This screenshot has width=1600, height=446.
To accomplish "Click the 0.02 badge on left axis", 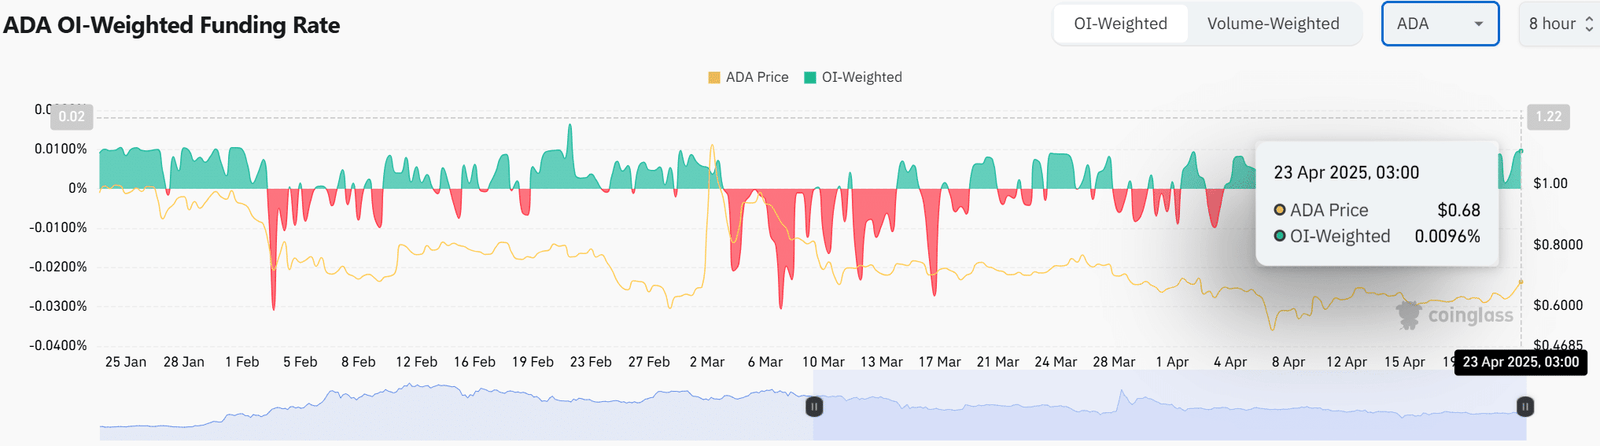I will 72,116.
